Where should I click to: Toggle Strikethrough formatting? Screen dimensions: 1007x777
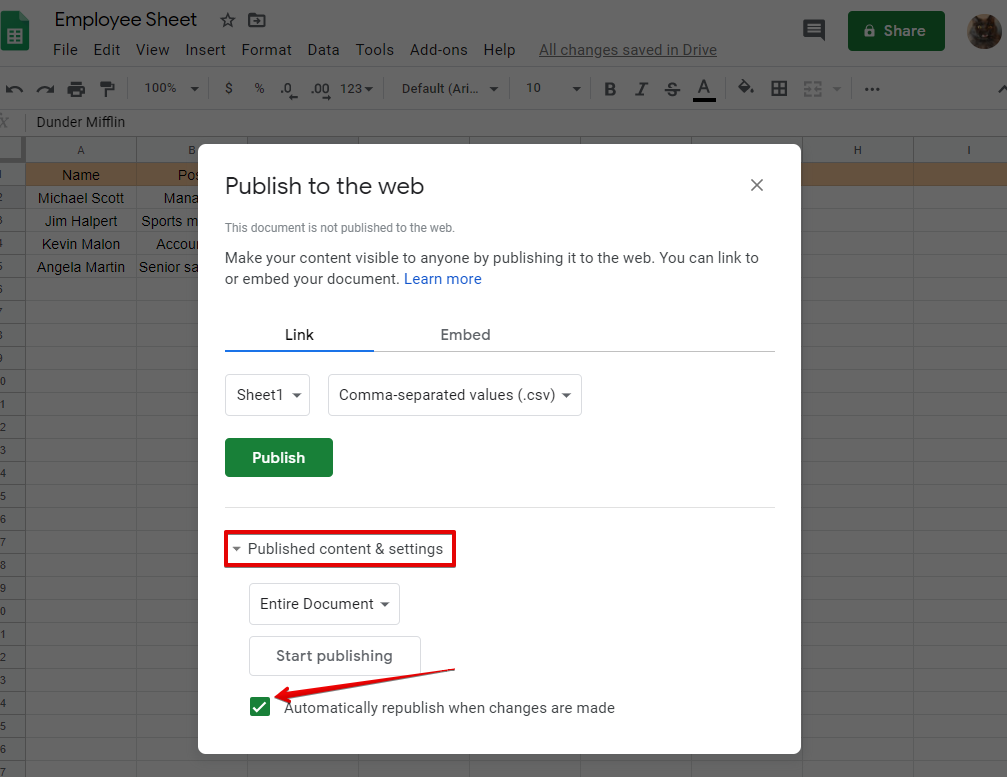point(672,89)
